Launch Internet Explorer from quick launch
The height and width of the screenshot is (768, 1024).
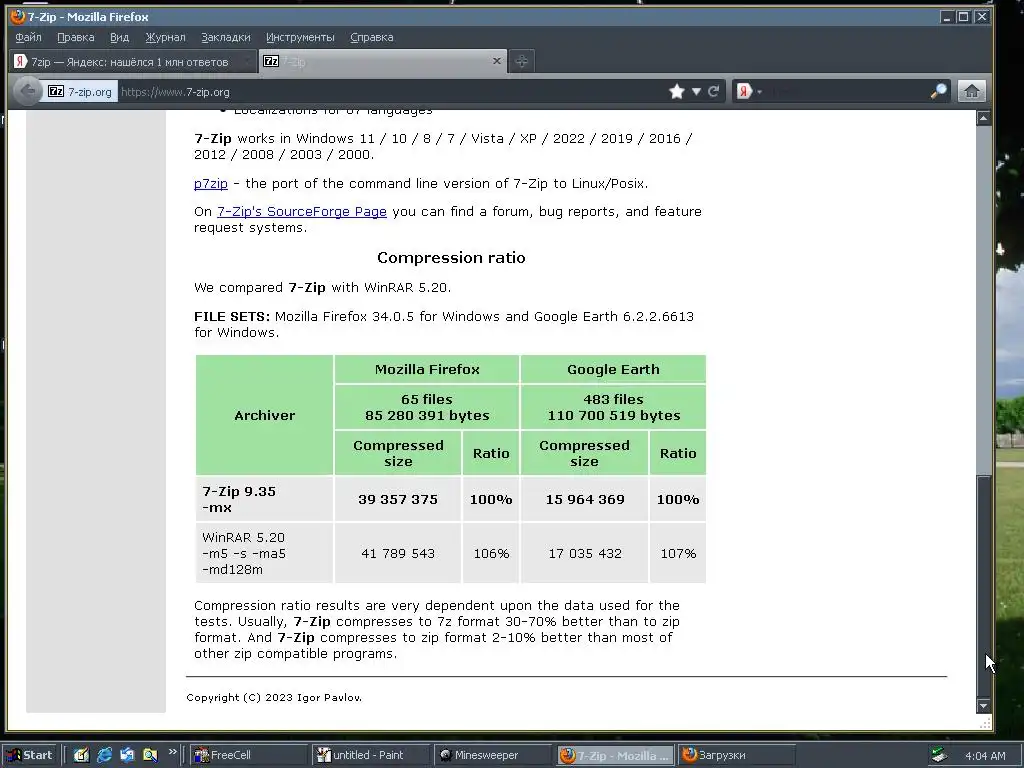[104, 755]
